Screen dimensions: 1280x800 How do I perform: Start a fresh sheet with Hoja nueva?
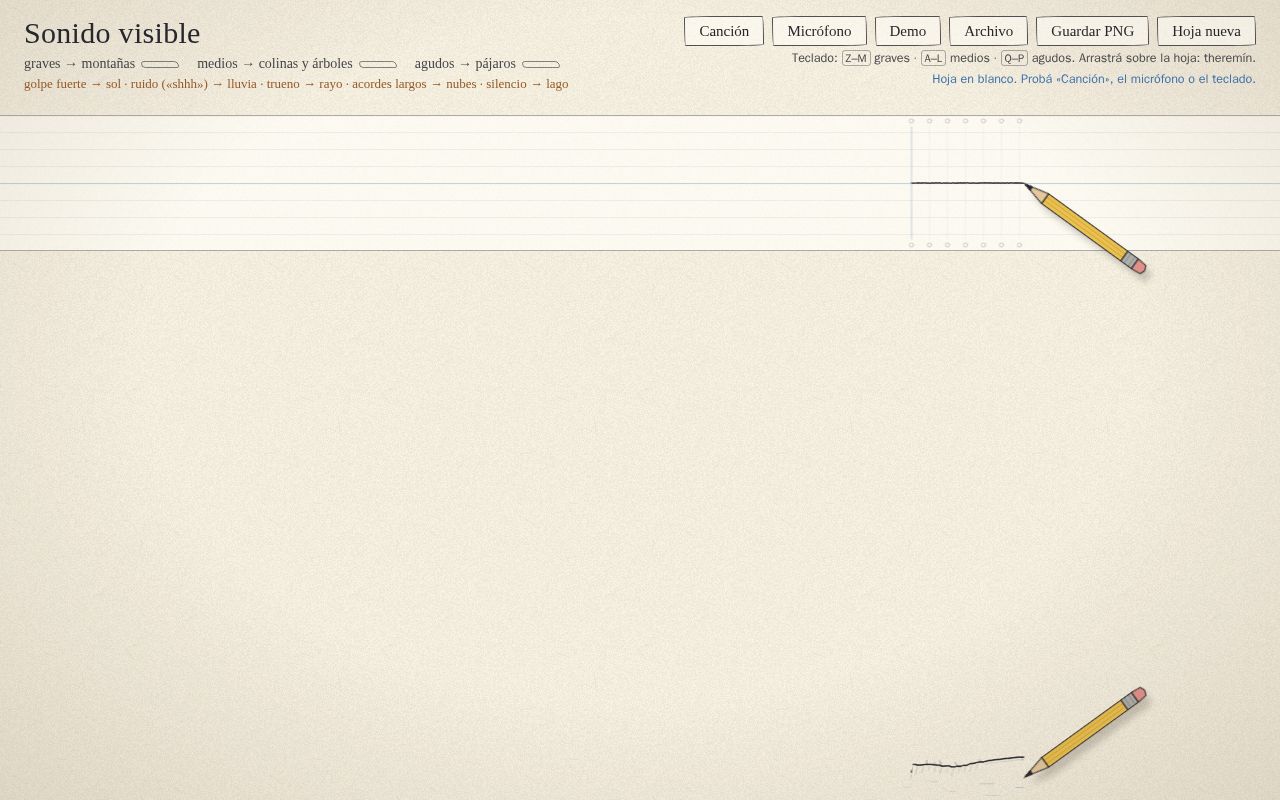(x=1206, y=31)
